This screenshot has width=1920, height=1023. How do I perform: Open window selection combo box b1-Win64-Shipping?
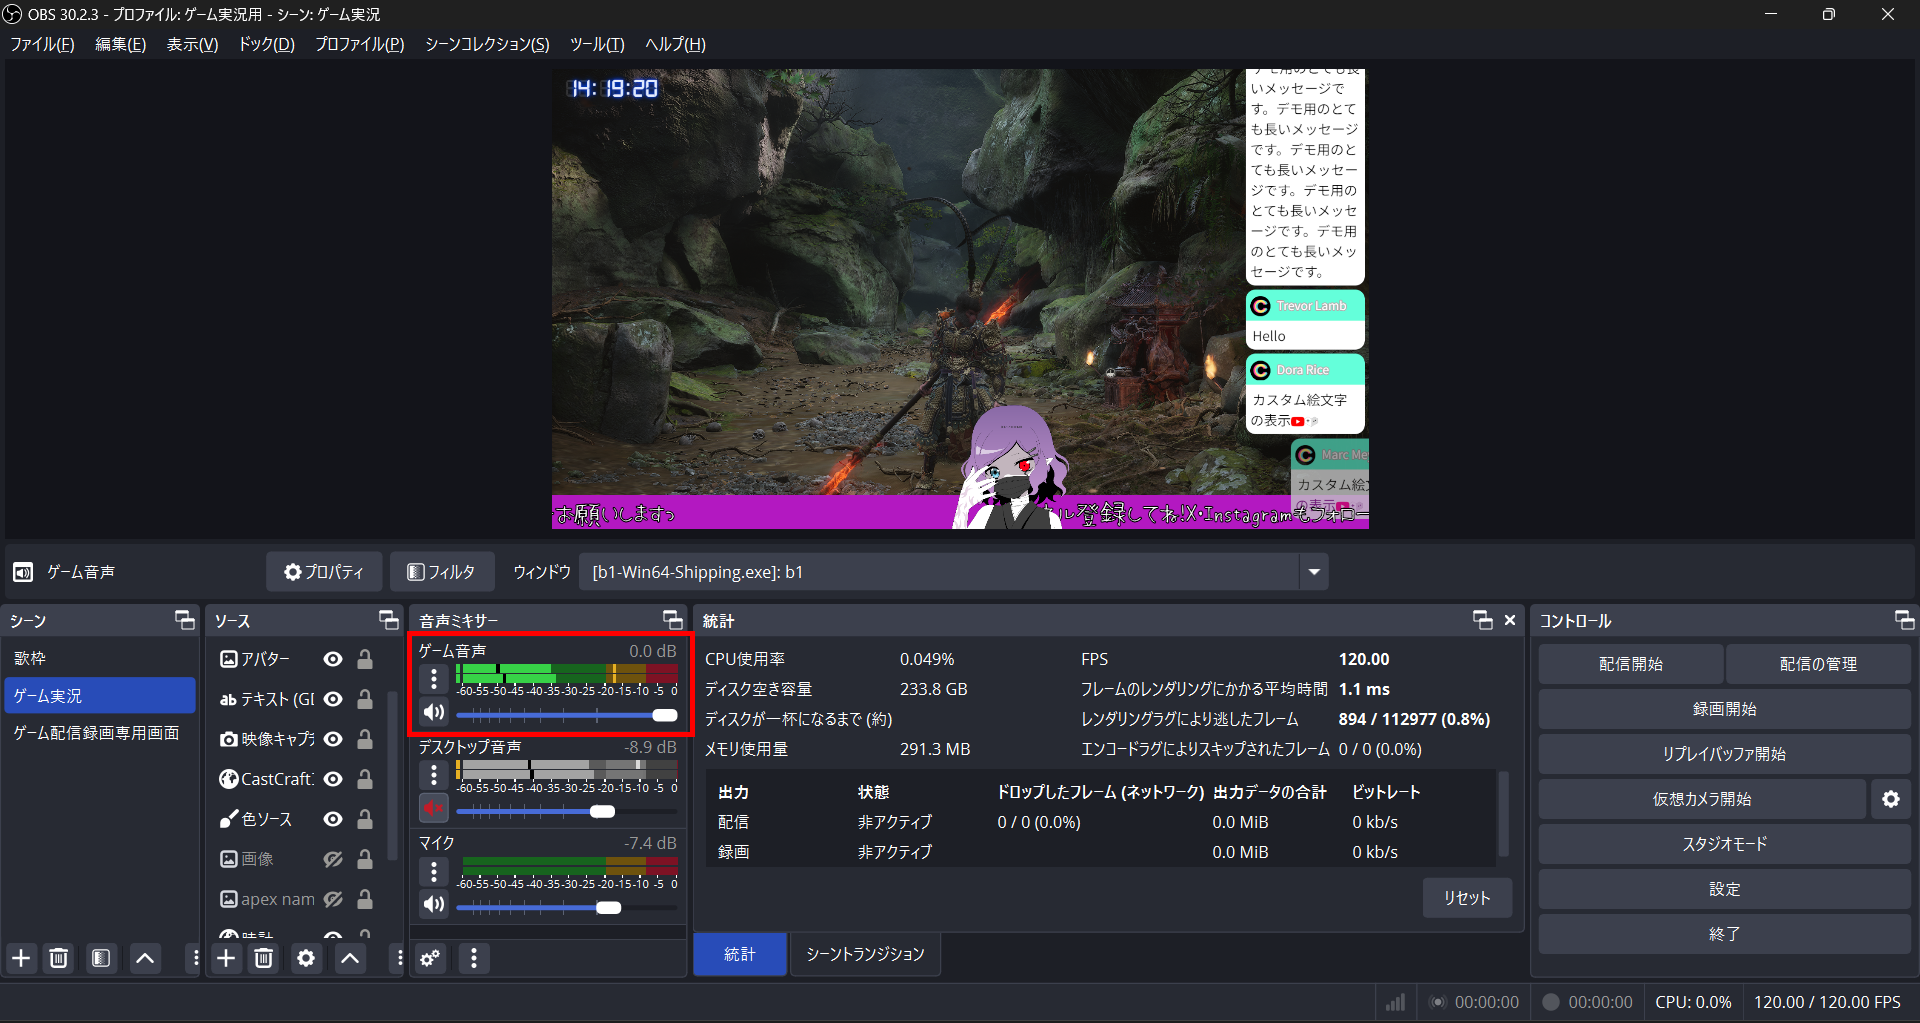(953, 572)
